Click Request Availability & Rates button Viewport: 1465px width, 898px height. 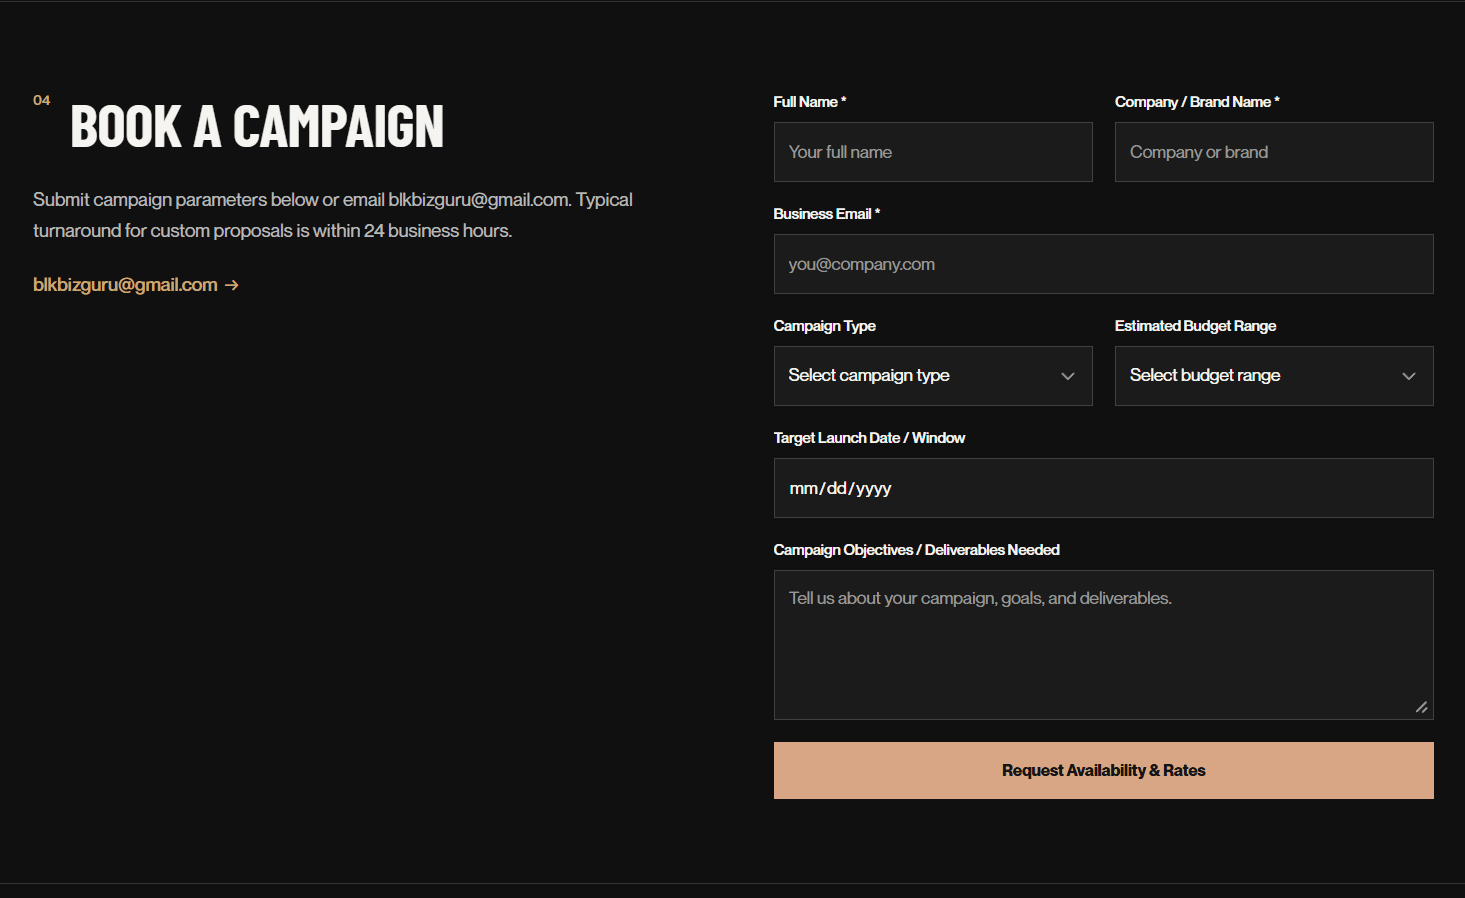[1104, 770]
